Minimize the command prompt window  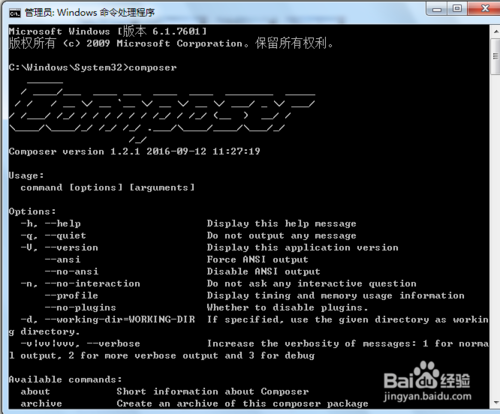tap(437, 9)
